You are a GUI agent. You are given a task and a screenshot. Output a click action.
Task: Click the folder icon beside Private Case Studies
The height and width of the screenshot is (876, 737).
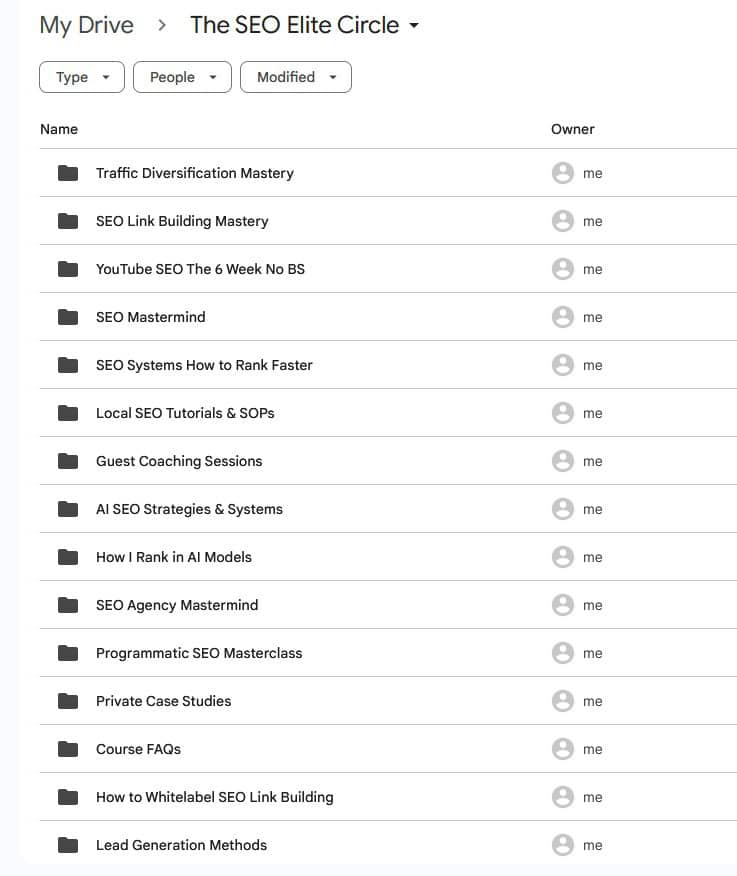point(68,701)
